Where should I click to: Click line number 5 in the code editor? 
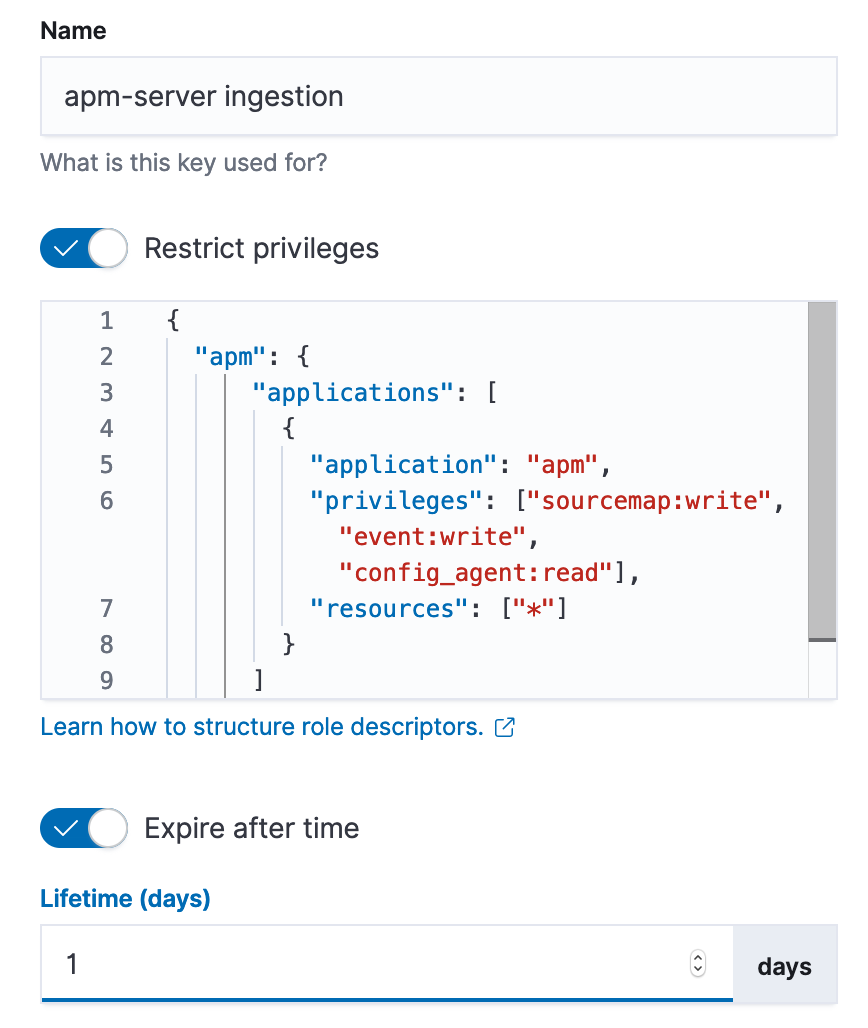(106, 465)
